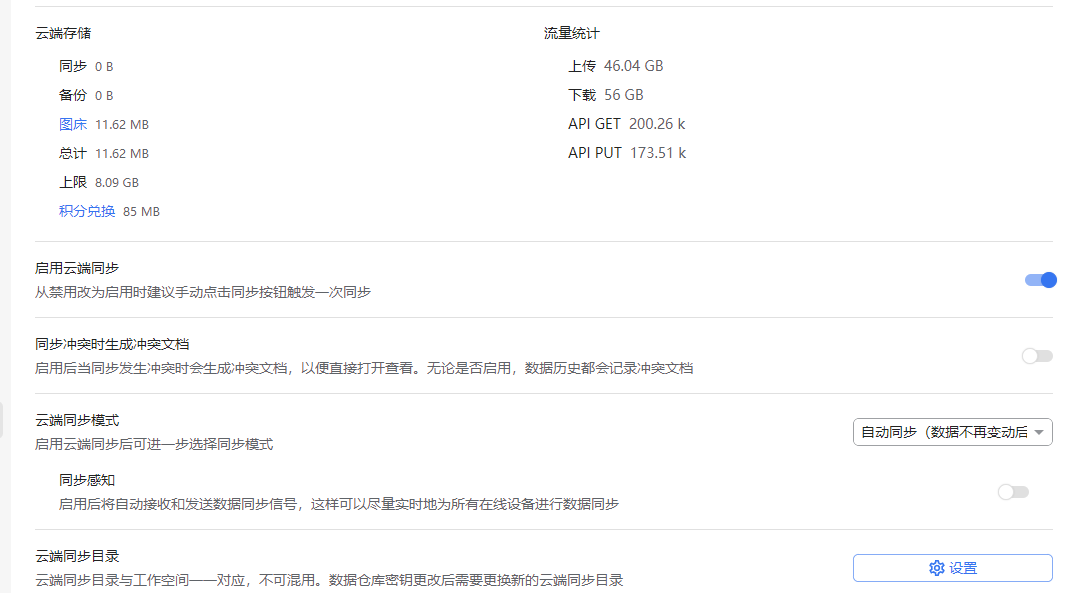This screenshot has height=593, width=1071.
Task: Click the 云端同步目录 setting title
Action: tap(77, 556)
